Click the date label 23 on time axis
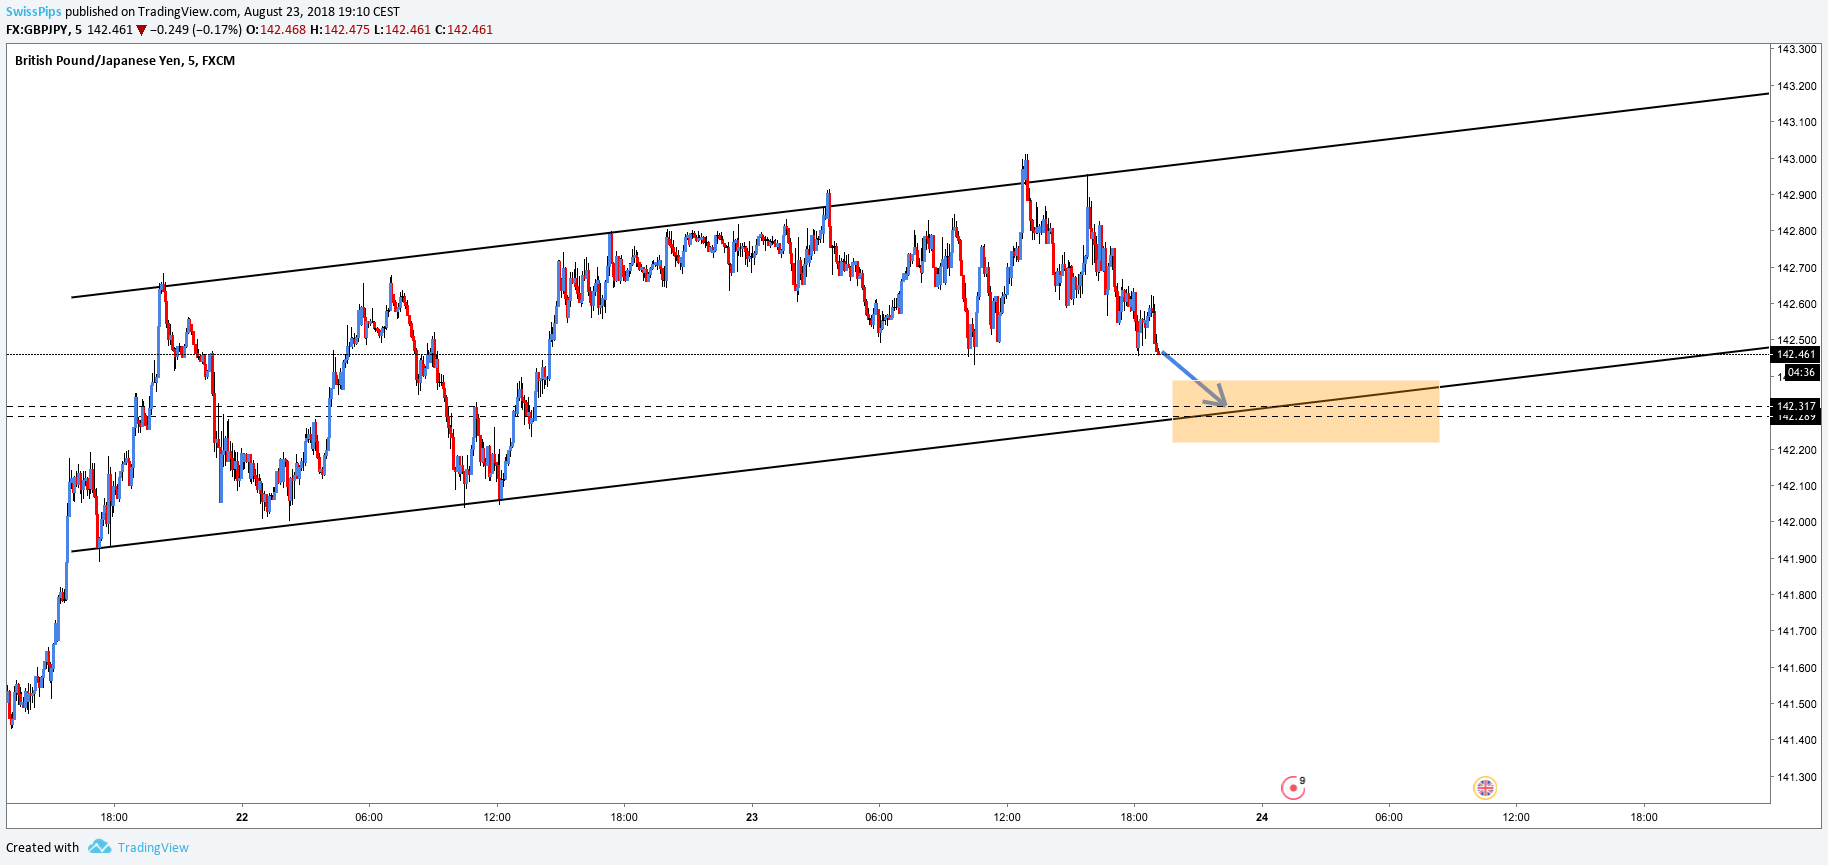The height and width of the screenshot is (865, 1828). (752, 817)
